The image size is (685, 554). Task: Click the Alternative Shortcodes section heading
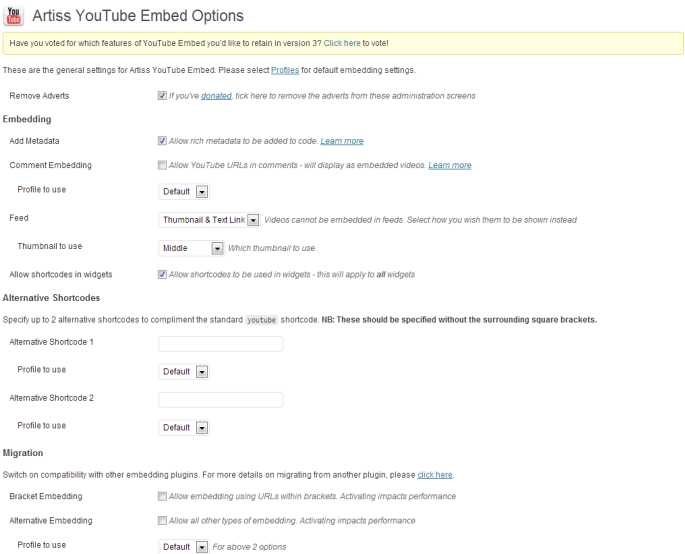[52, 298]
